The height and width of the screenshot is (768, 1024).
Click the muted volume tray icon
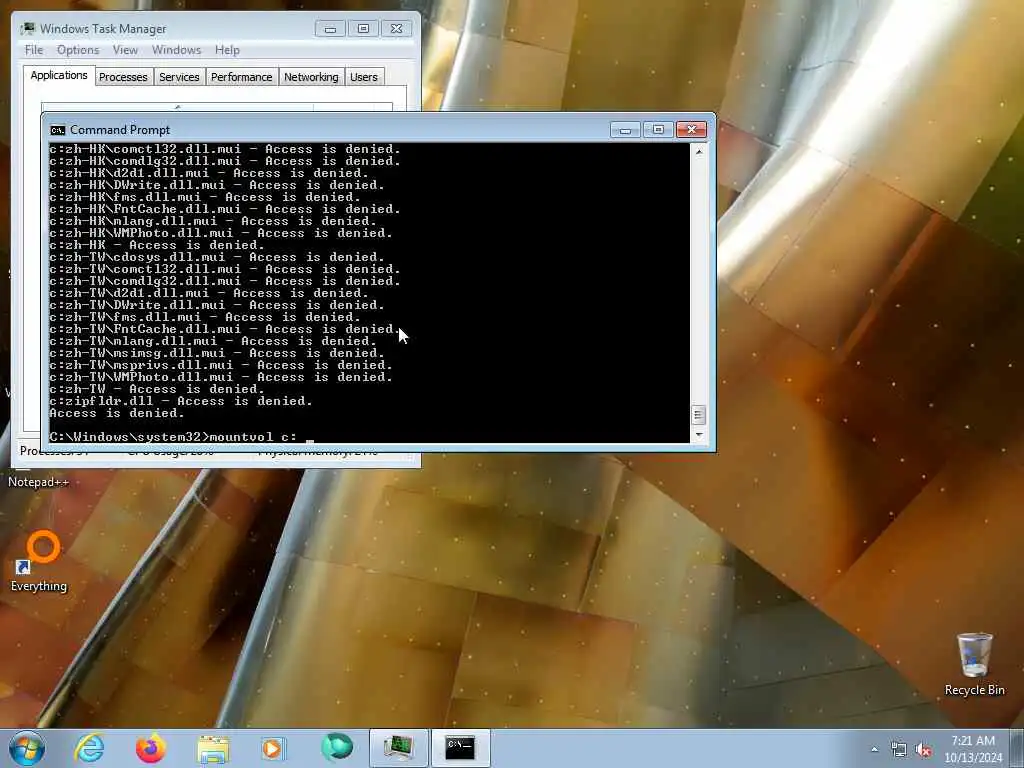tap(923, 750)
